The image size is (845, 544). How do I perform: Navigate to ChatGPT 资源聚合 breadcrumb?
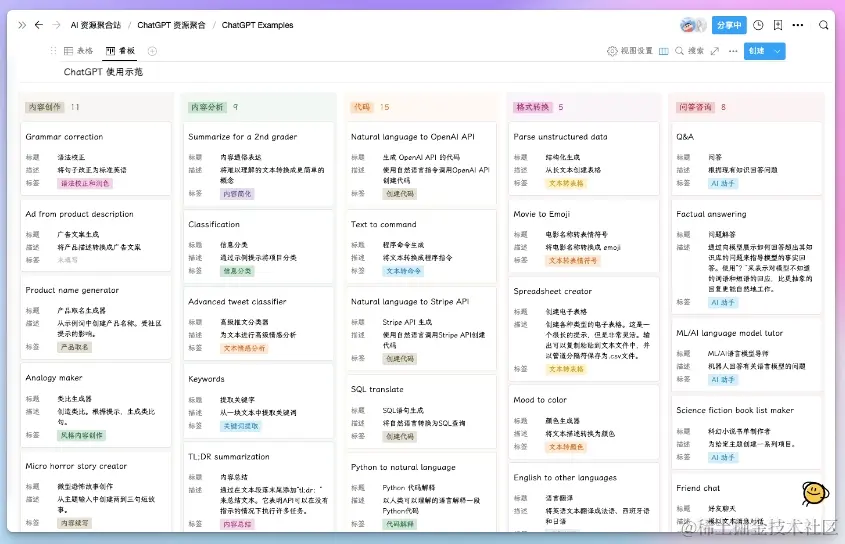point(171,25)
